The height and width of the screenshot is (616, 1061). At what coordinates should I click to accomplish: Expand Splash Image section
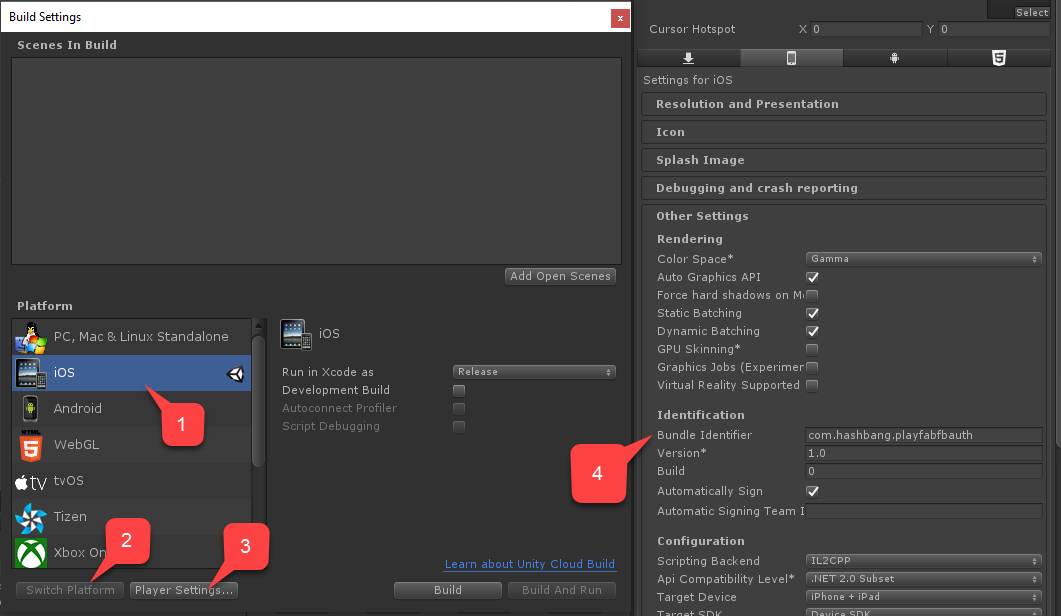pyautogui.click(x=844, y=160)
